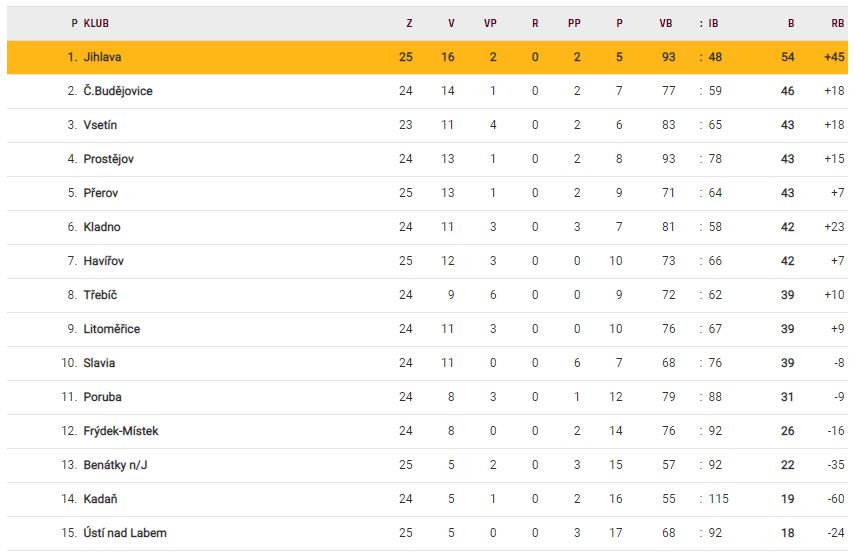855x558 pixels.
Task: Click the Přerov team name
Action: [x=101, y=193]
